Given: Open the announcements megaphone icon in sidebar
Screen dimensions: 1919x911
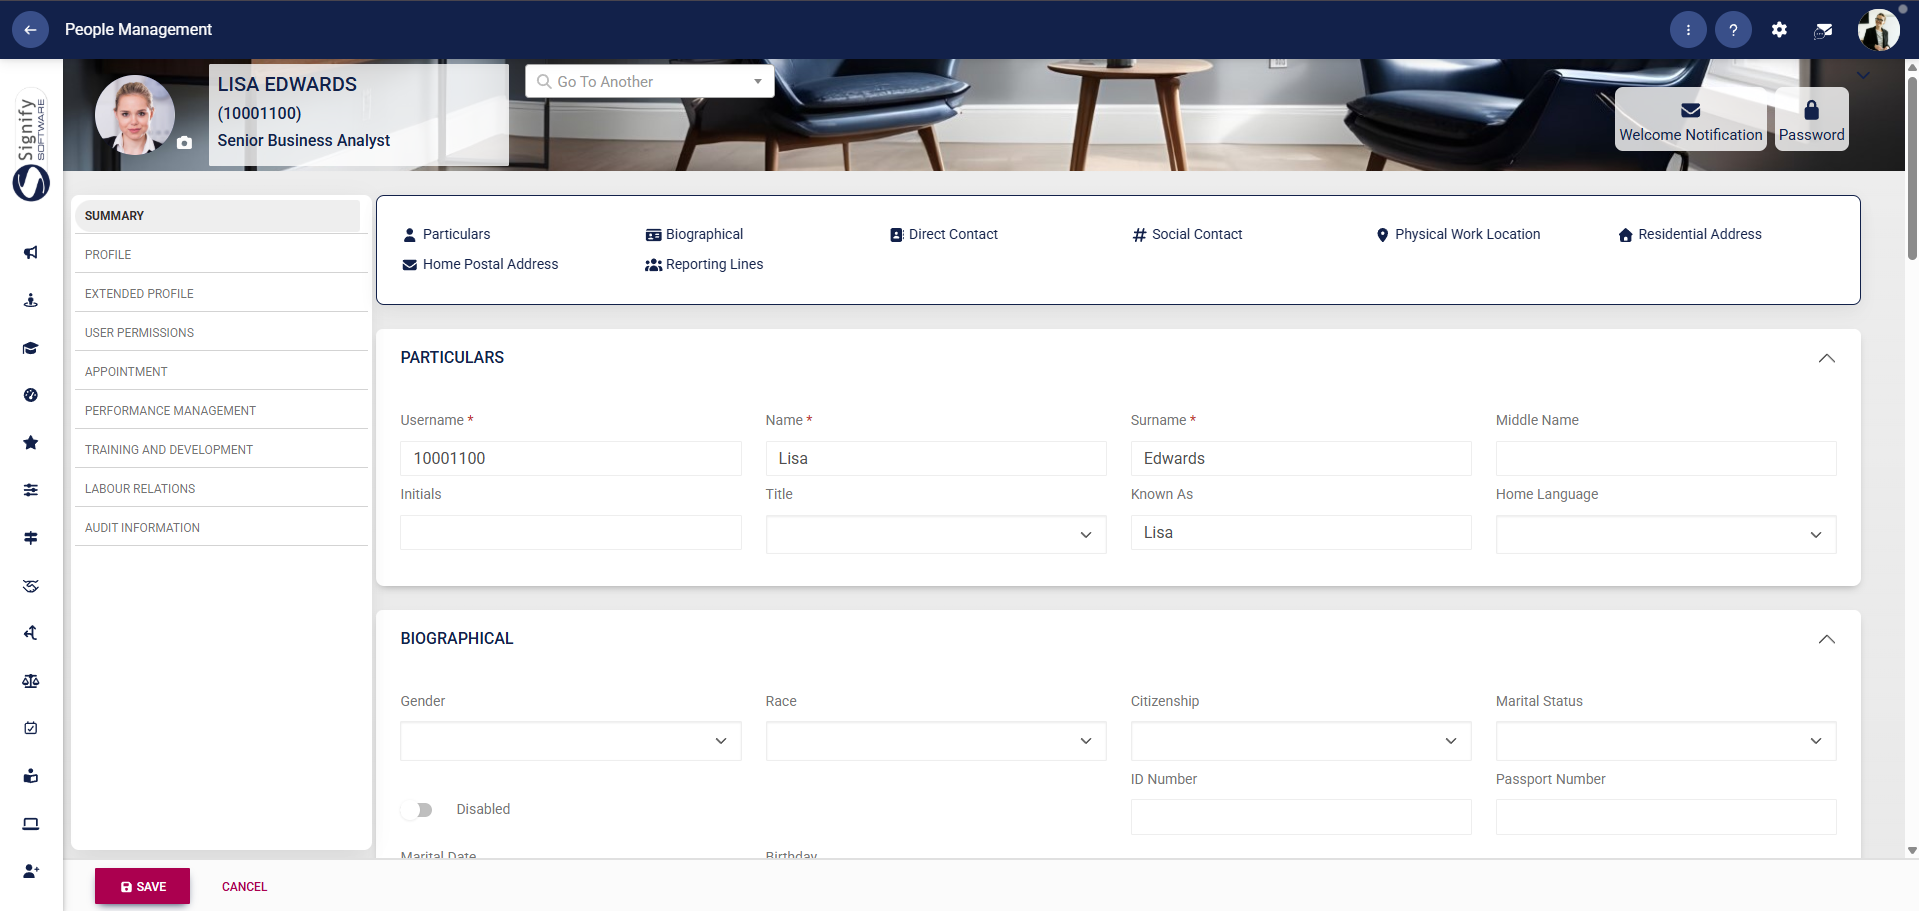Looking at the screenshot, I should point(30,252).
